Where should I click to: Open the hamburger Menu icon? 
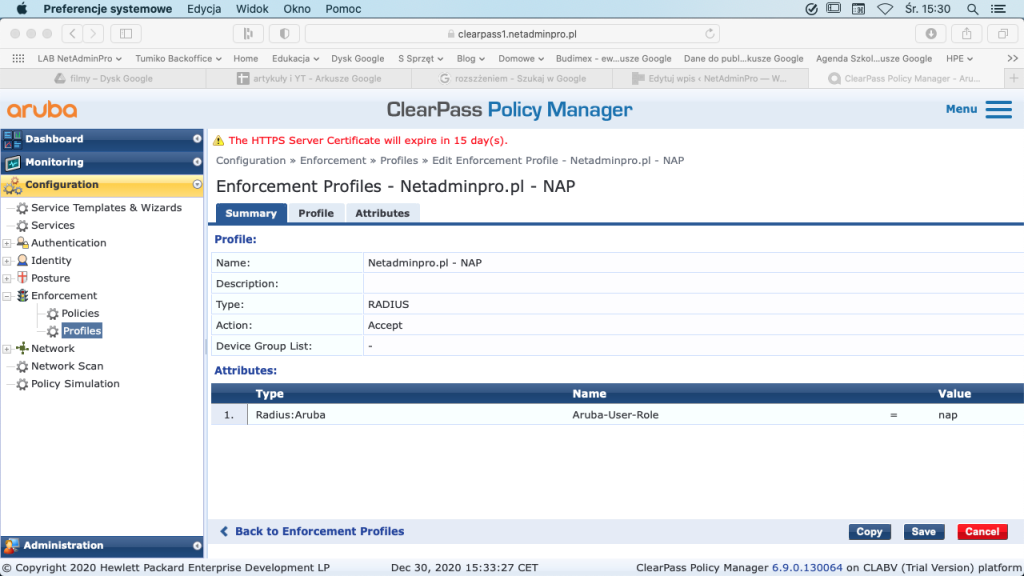pyautogui.click(x=999, y=109)
